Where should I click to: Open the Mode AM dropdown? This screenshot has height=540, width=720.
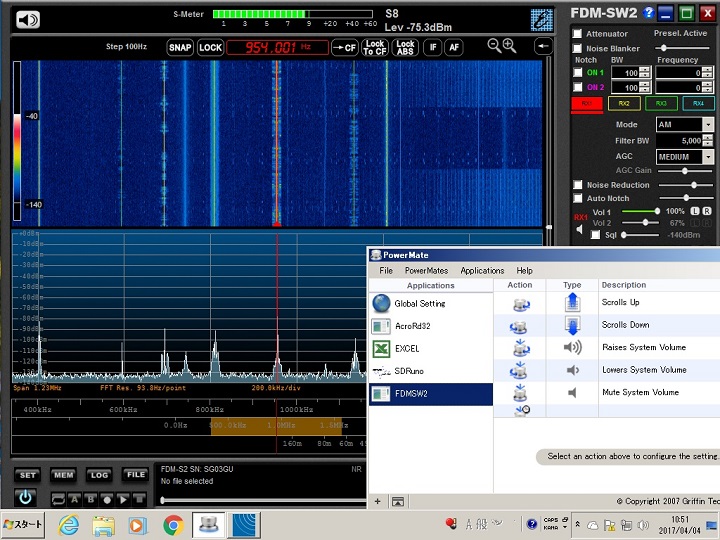click(708, 124)
